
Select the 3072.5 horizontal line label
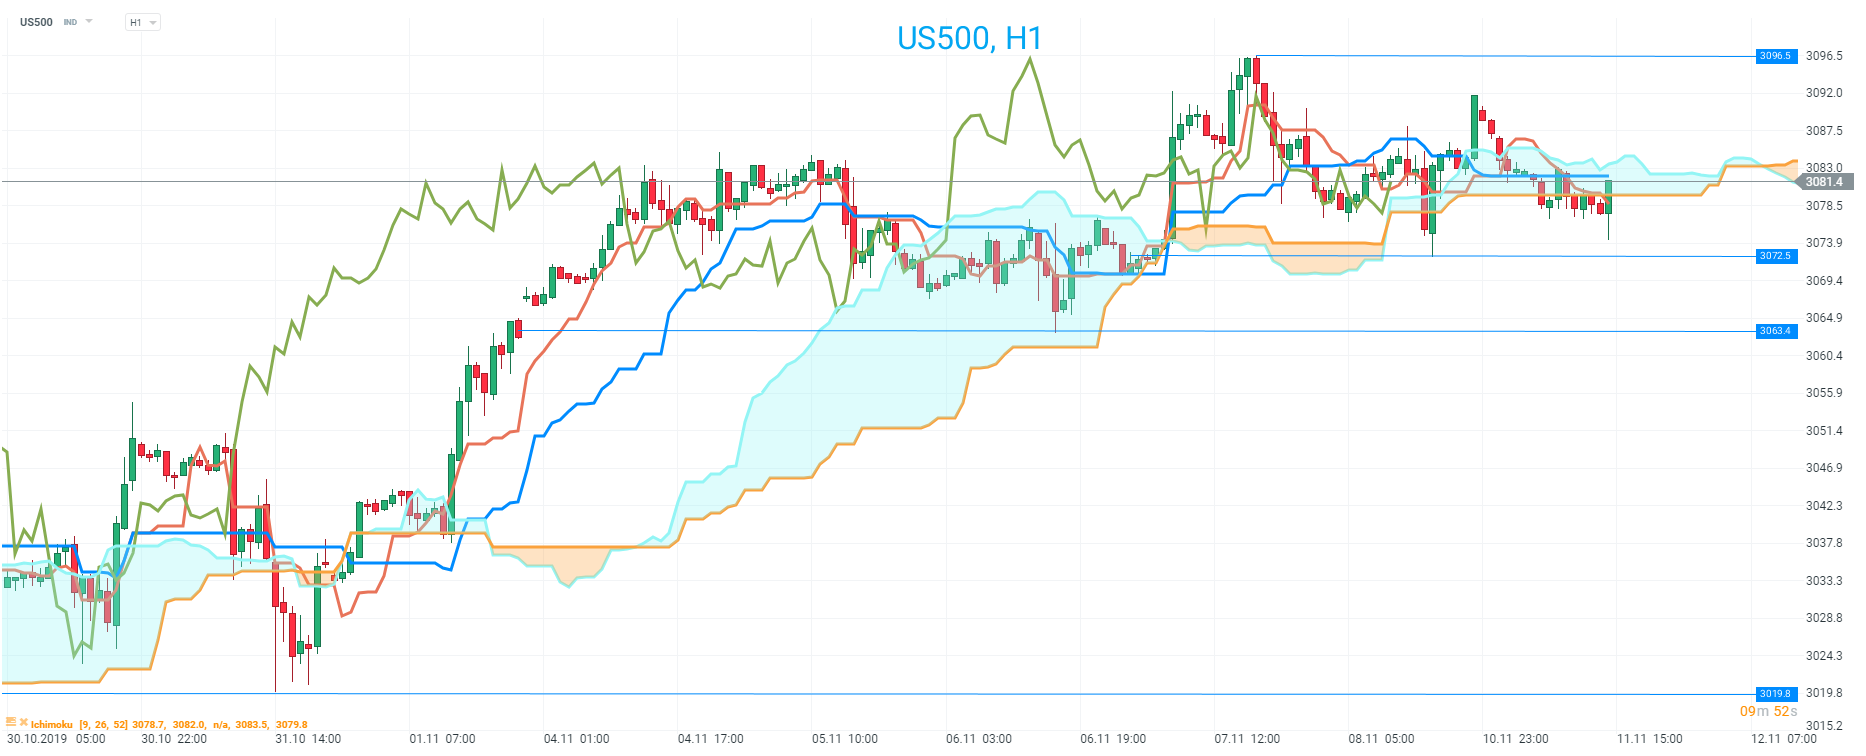(x=1775, y=256)
